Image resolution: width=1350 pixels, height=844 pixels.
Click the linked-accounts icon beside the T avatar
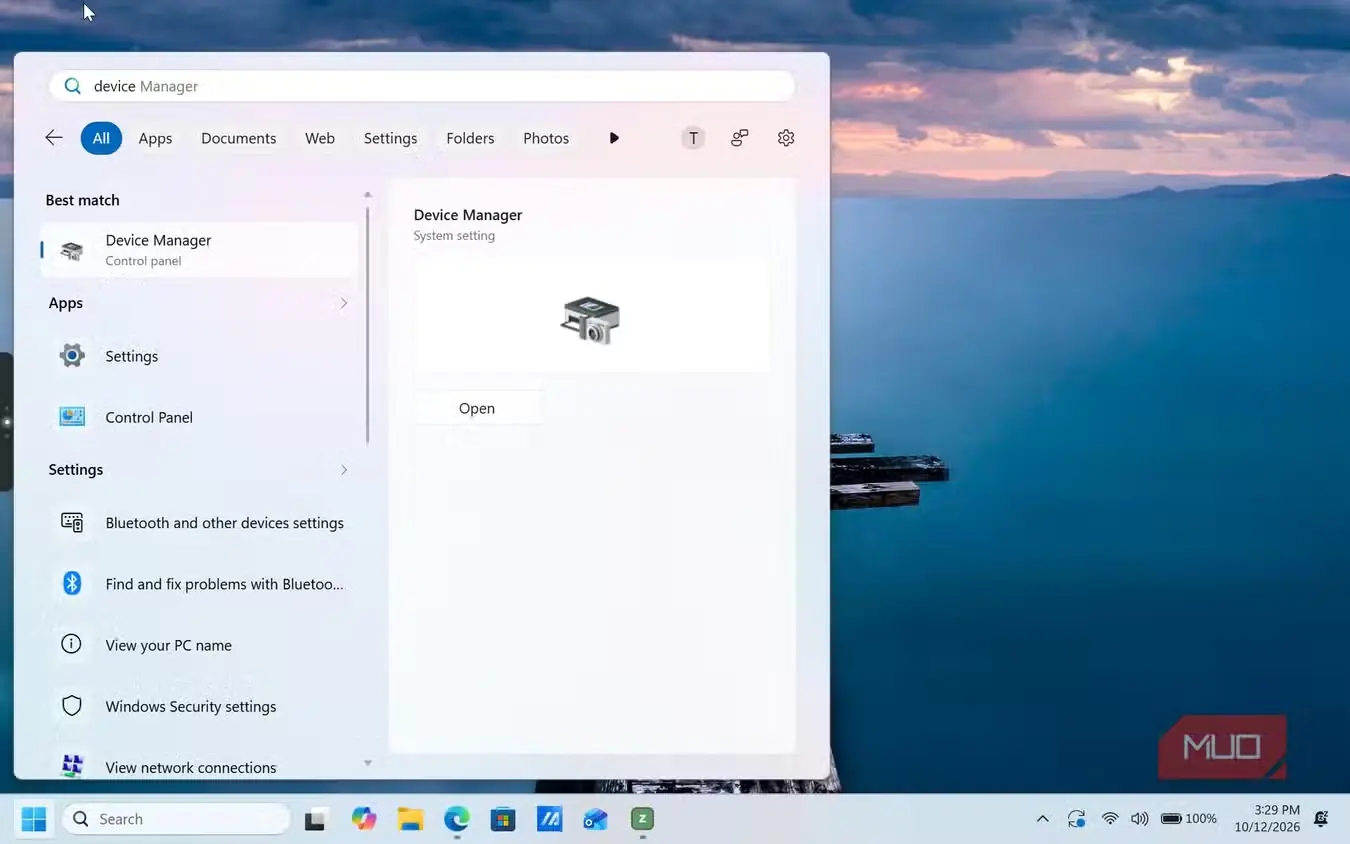740,138
